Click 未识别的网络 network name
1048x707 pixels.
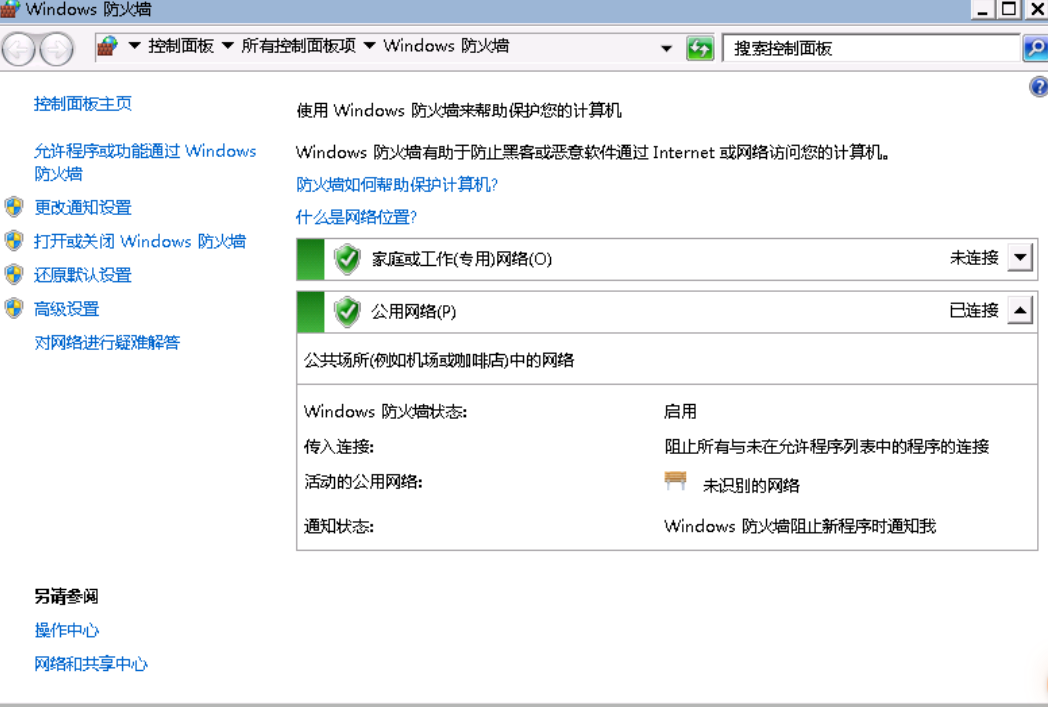point(751,486)
